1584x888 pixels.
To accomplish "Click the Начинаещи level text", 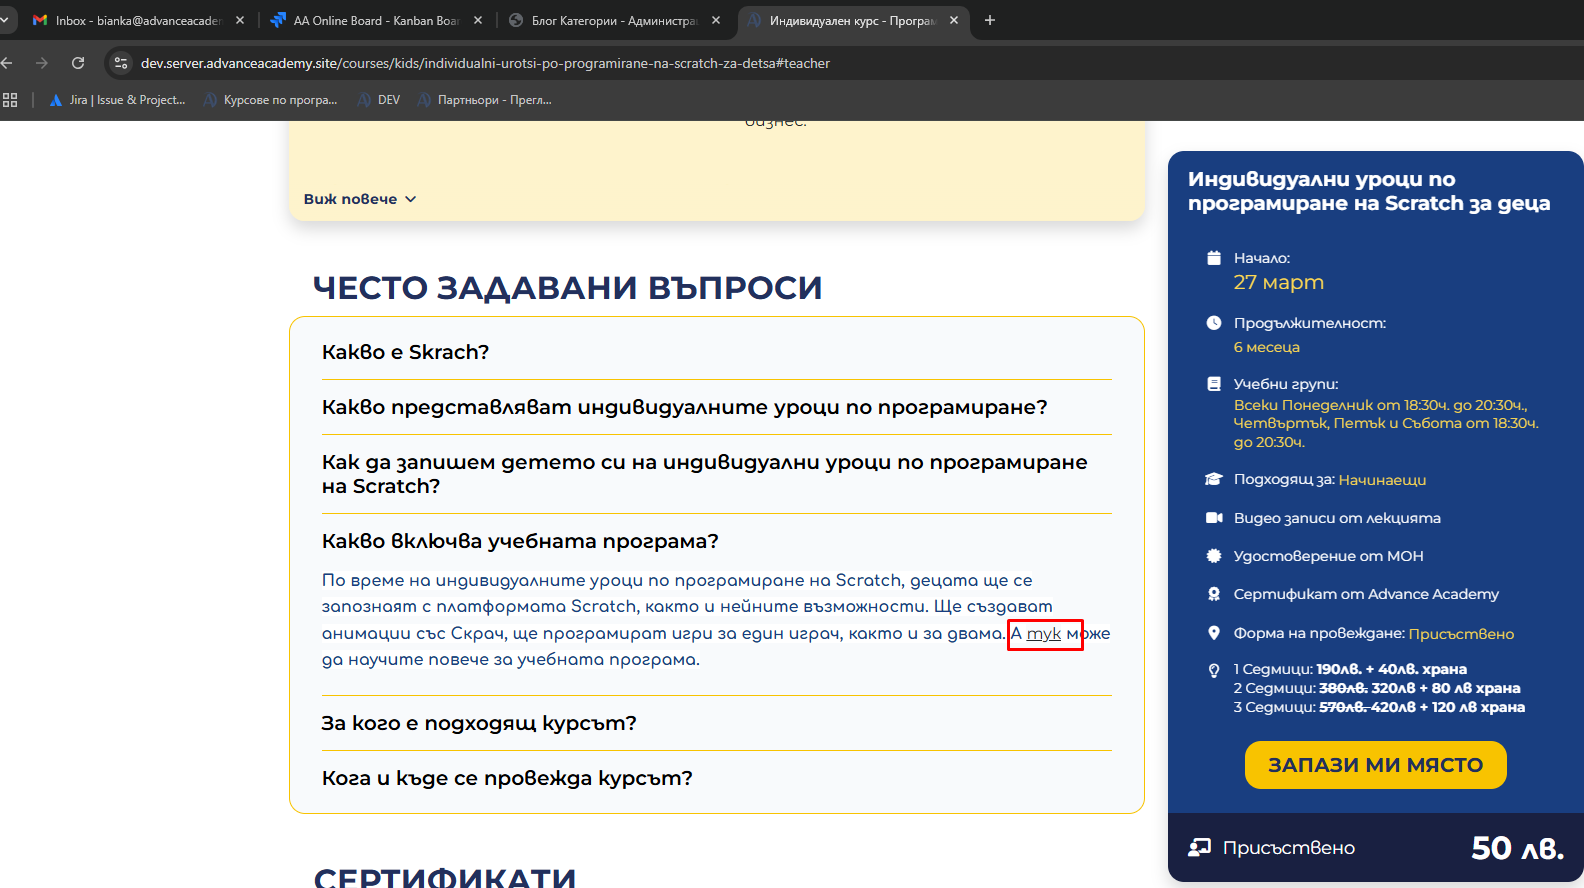I will (x=1382, y=480).
